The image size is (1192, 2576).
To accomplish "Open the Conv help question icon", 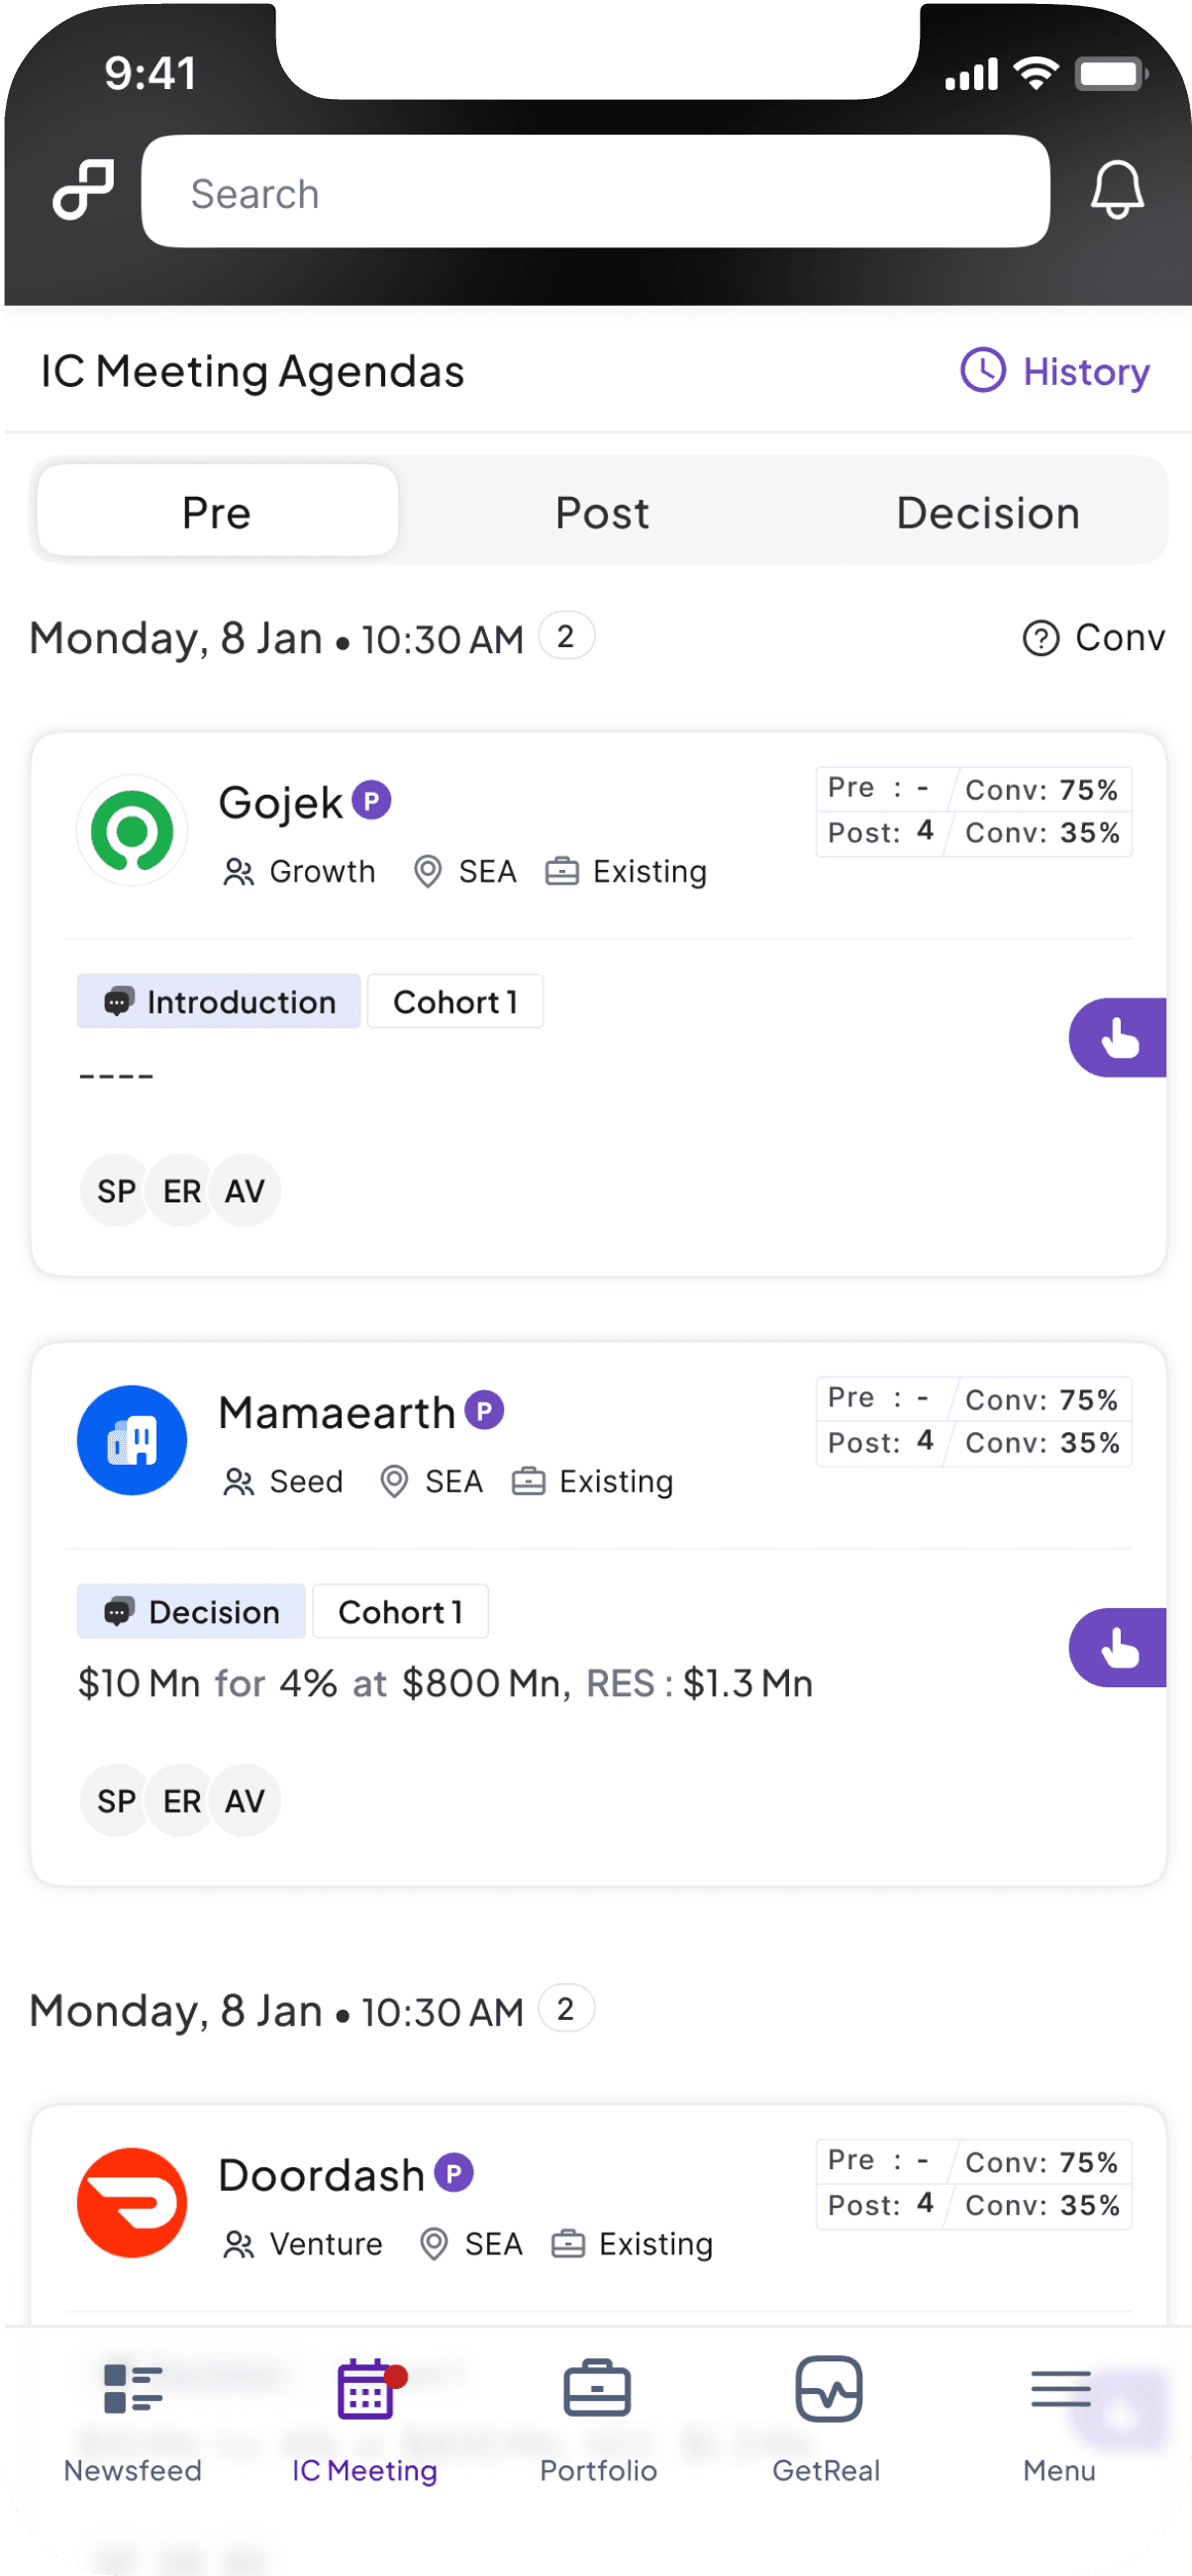I will [1040, 637].
